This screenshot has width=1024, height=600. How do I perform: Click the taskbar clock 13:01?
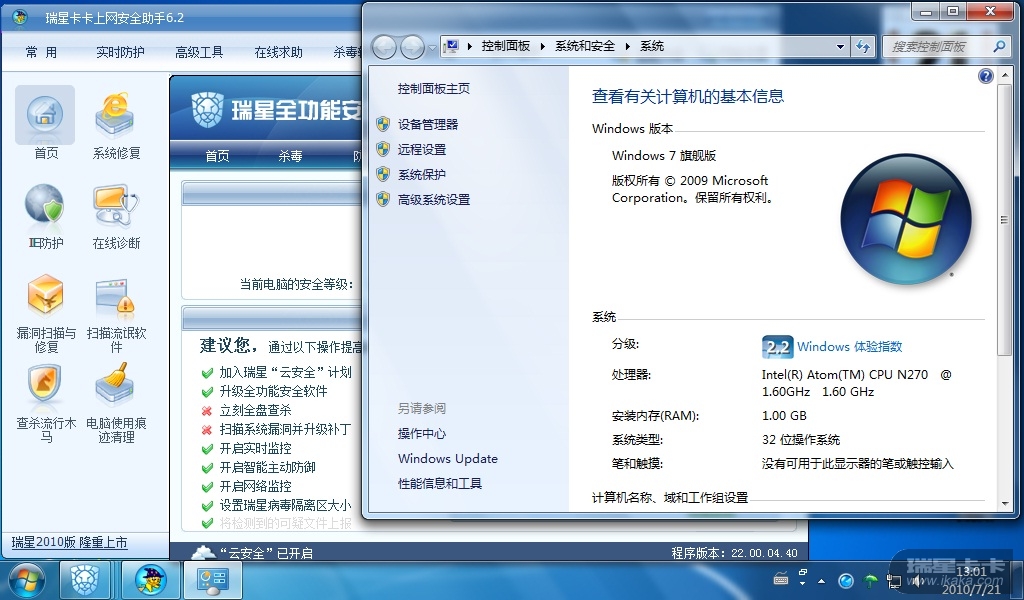[x=970, y=572]
